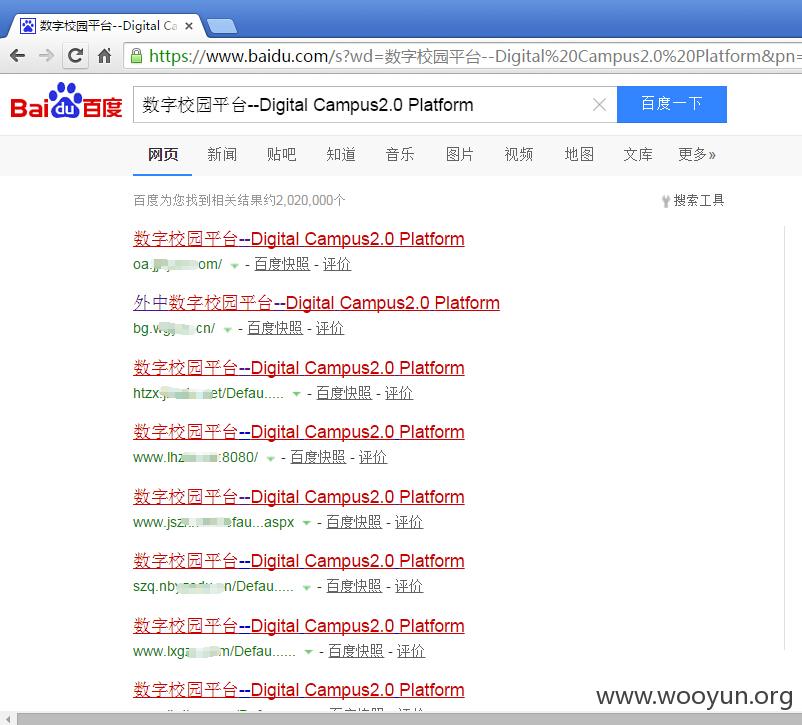This screenshot has width=802, height=725.
Task: Switch to the 新闻 tab
Action: pyautogui.click(x=222, y=154)
